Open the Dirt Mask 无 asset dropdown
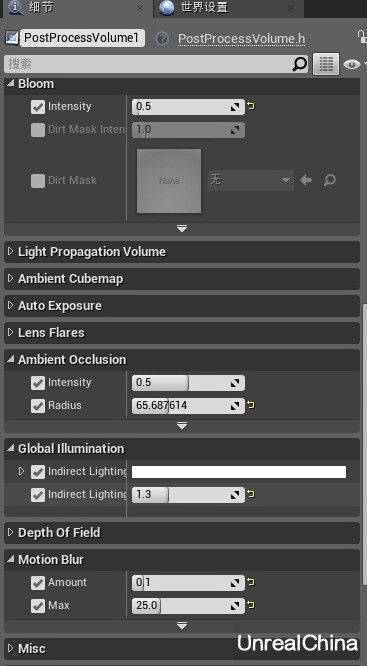 coord(251,180)
